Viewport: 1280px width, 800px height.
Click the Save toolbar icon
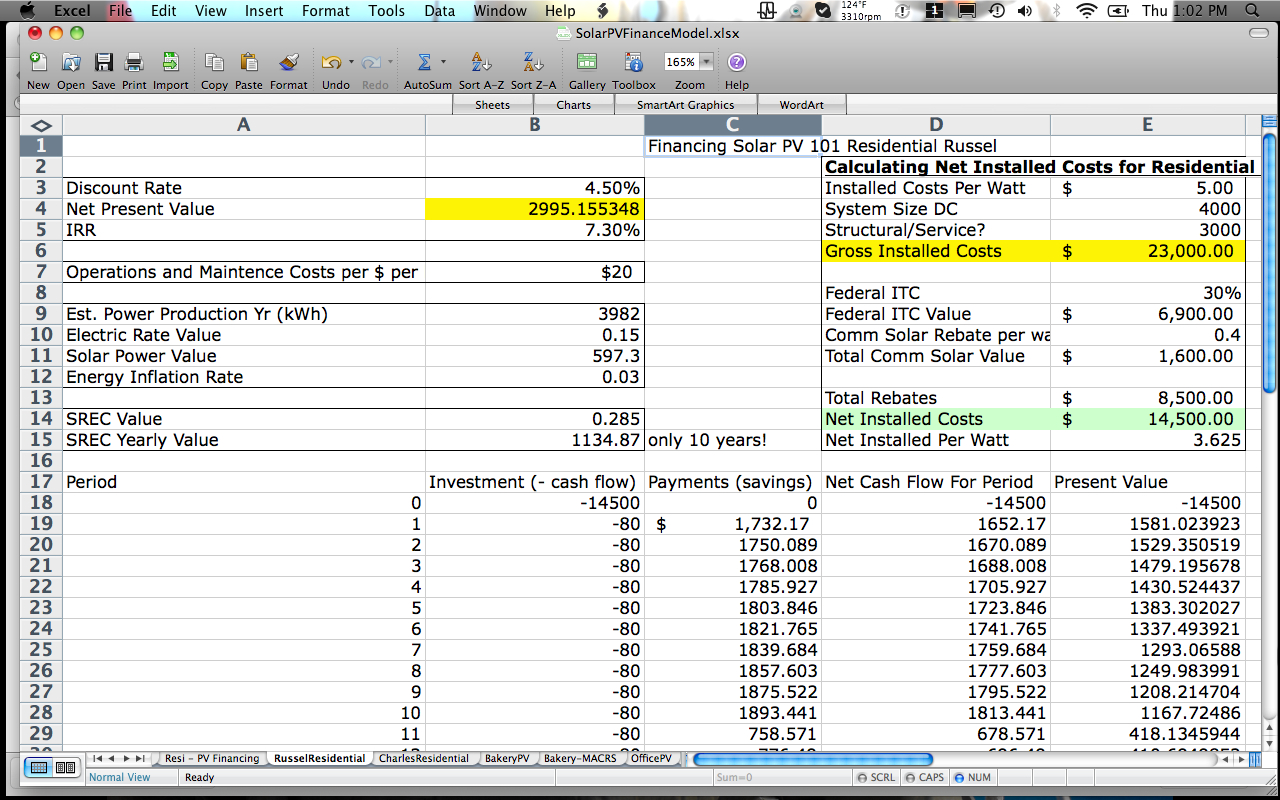tap(103, 63)
